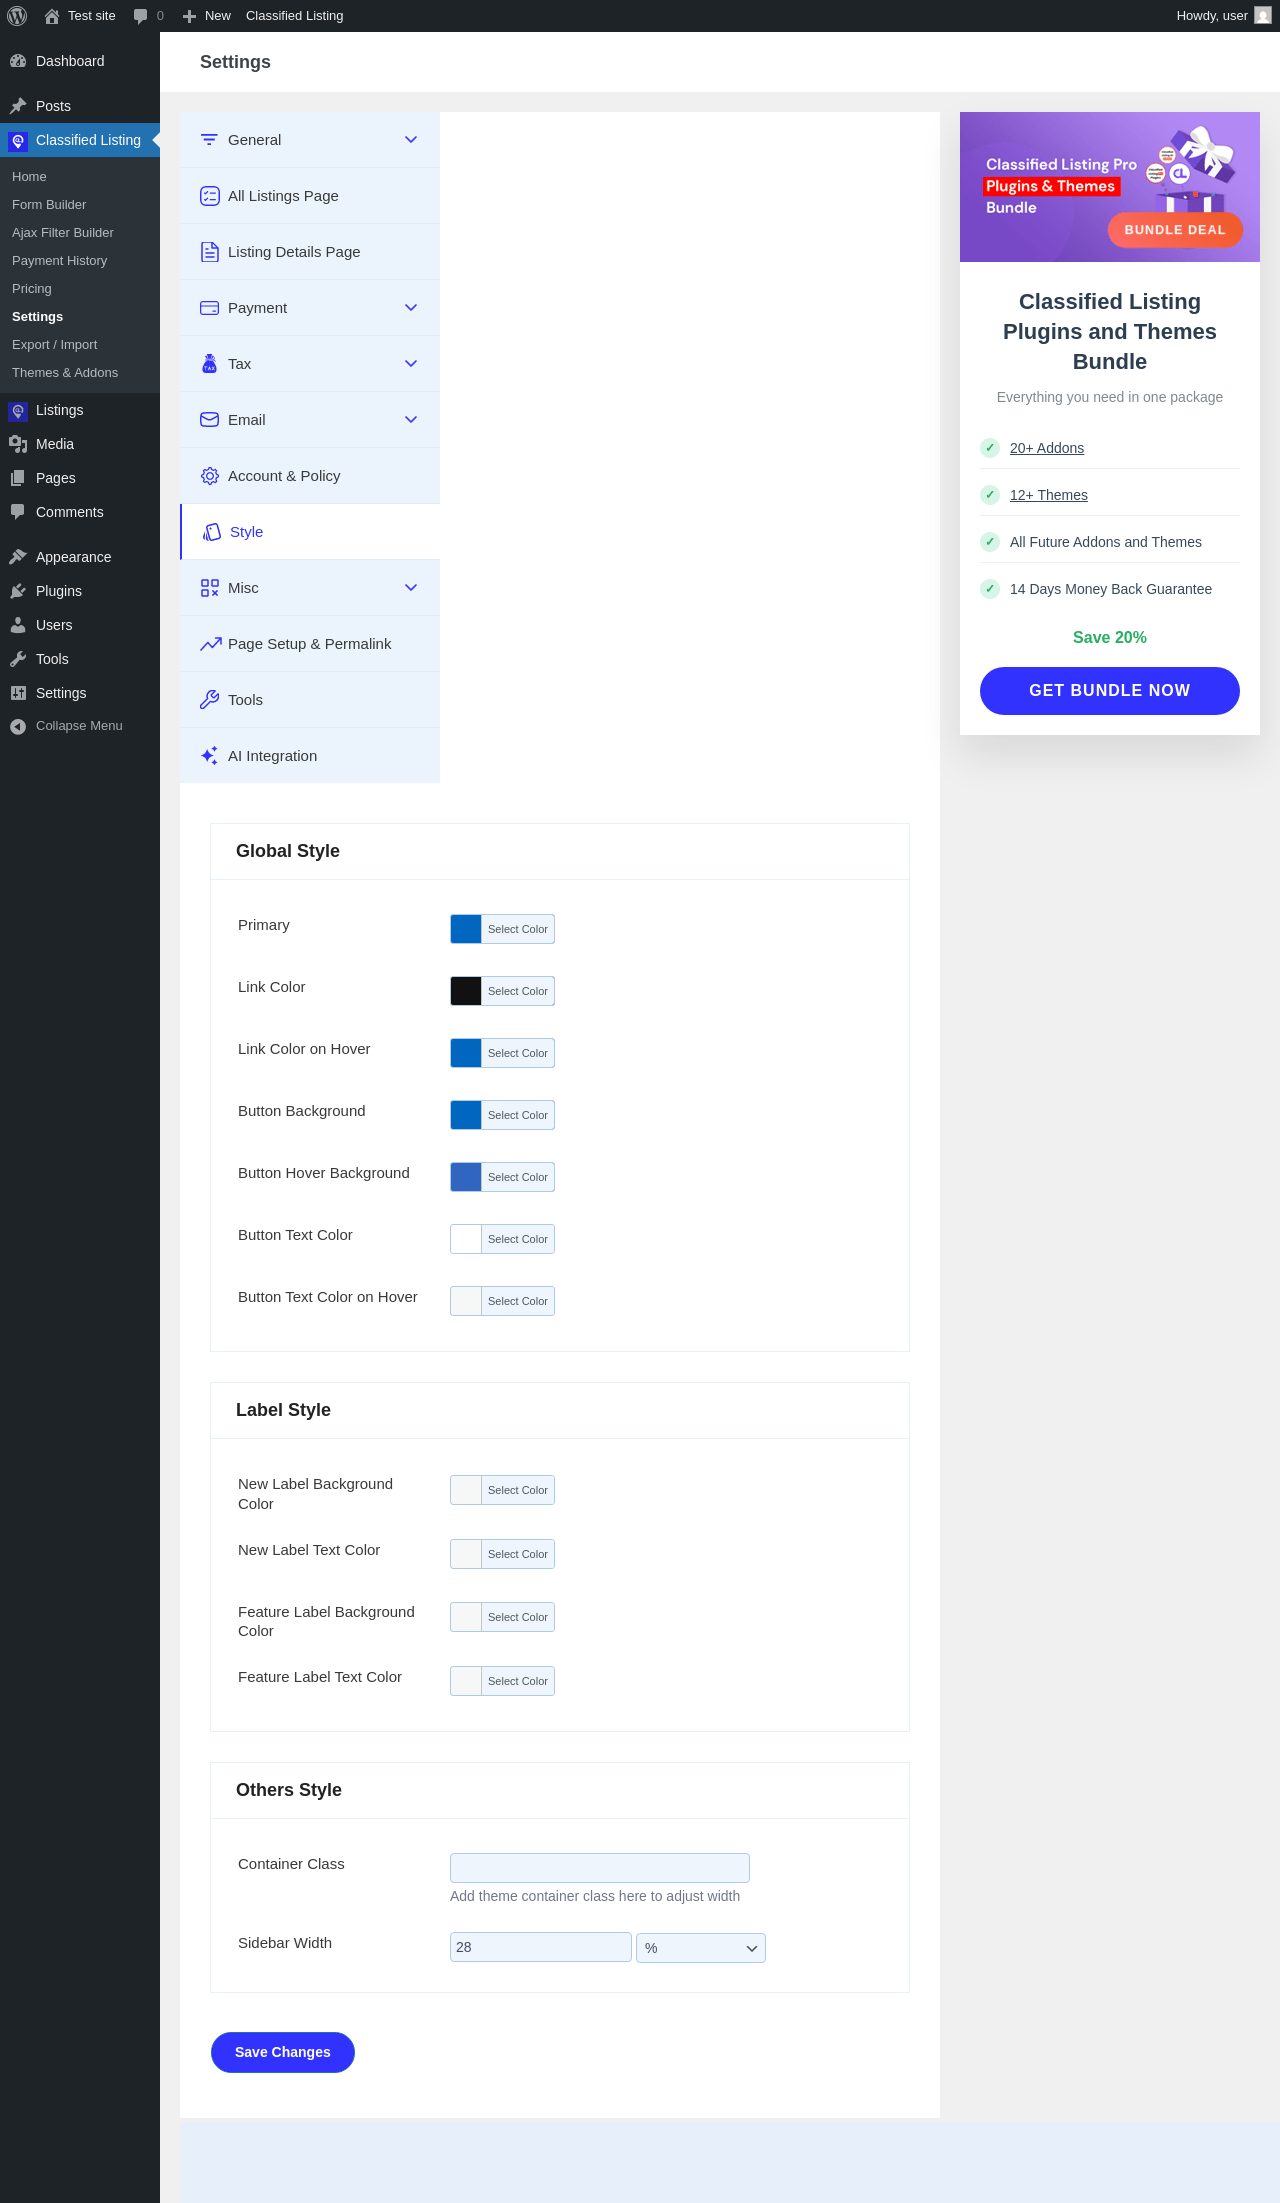1280x2203 pixels.
Task: Click the Container Class input field
Action: click(600, 1868)
